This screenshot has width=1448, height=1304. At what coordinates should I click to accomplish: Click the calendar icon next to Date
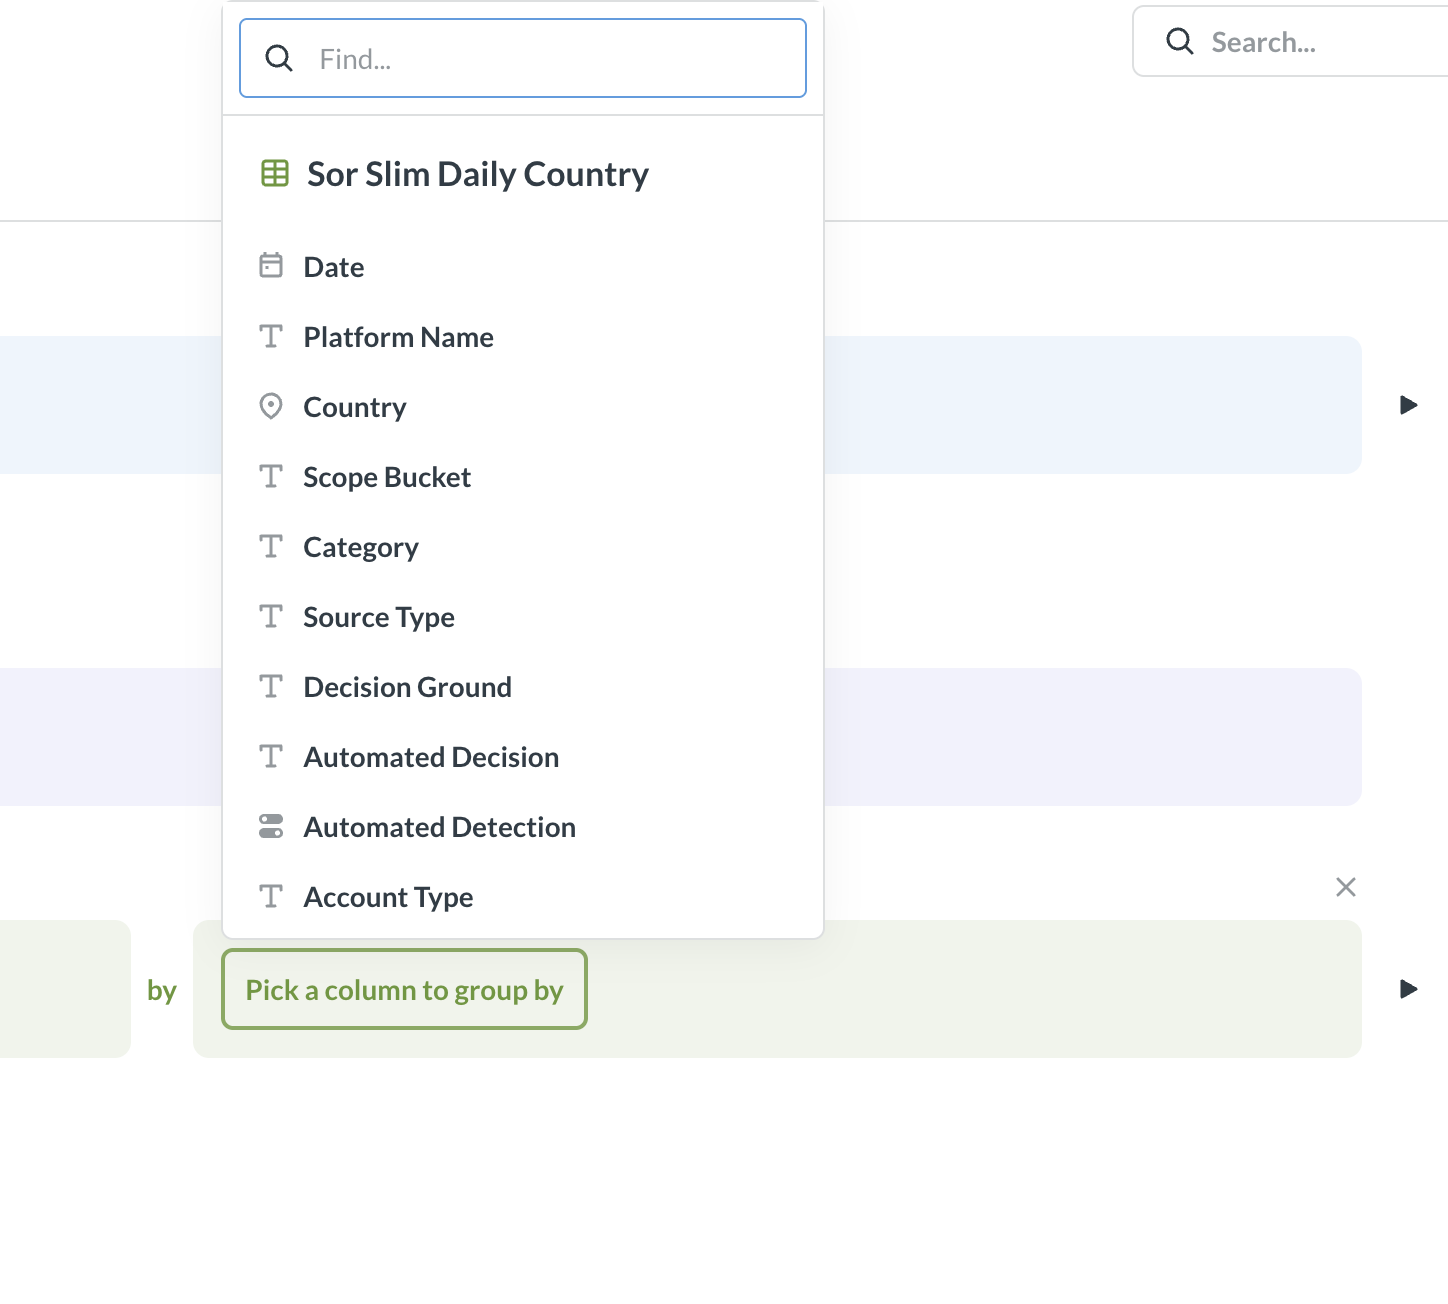pos(271,265)
